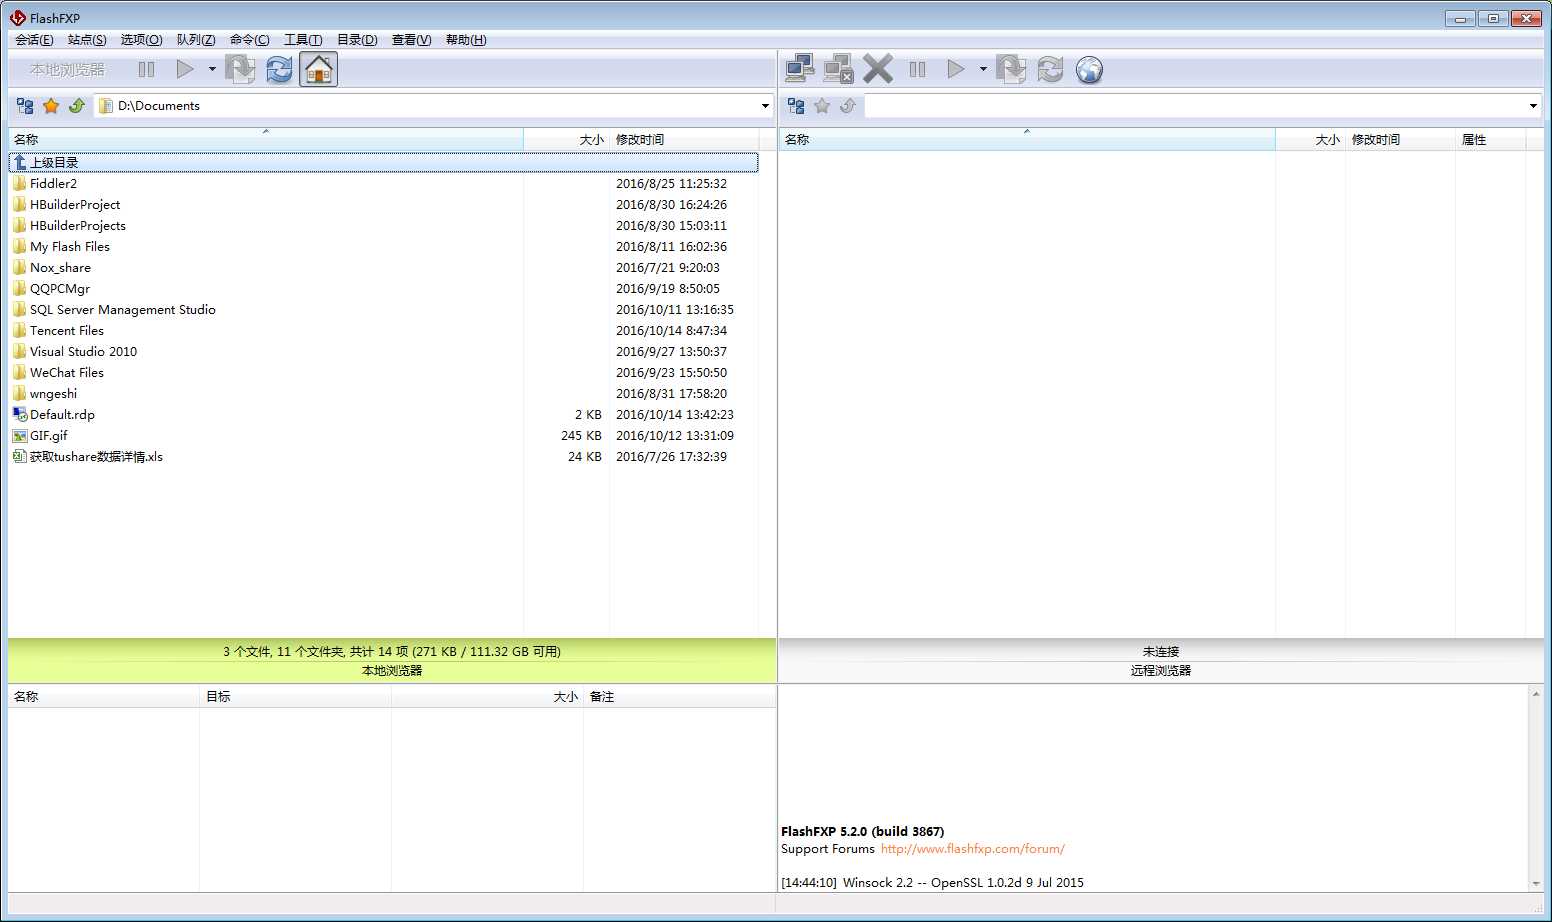The width and height of the screenshot is (1552, 922).
Task: Open the 队列(Z) menu
Action: pos(196,40)
